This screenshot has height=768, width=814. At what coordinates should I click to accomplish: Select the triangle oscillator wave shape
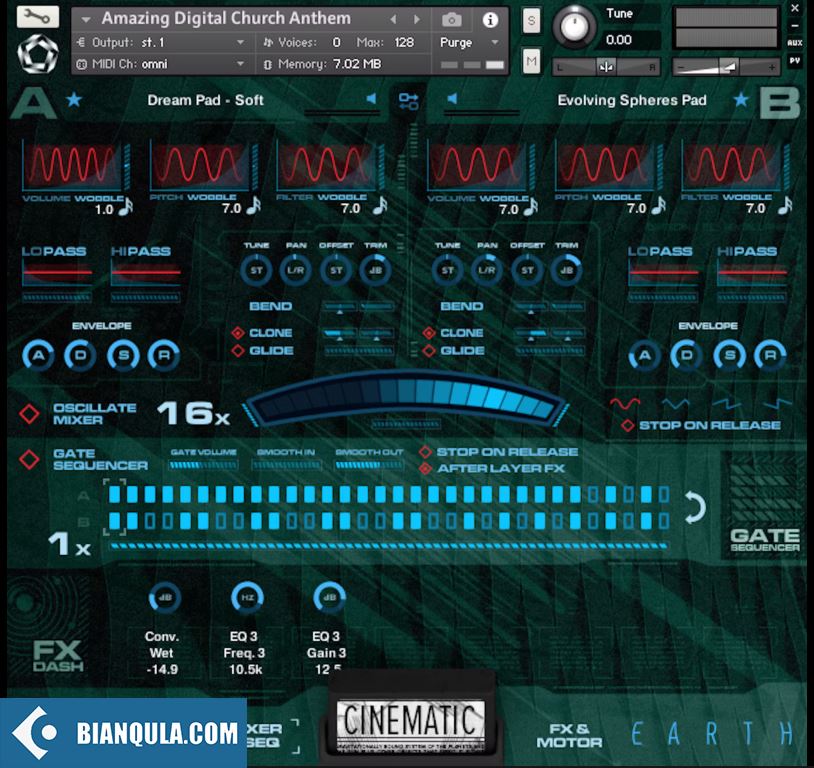676,403
